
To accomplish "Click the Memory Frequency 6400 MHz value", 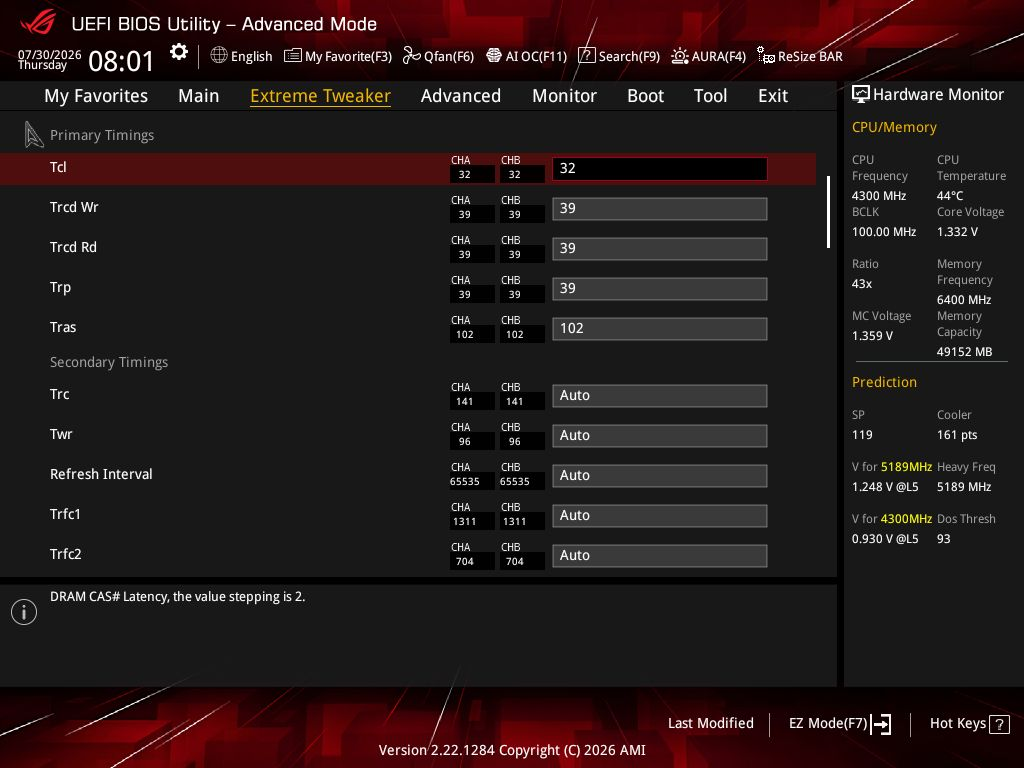I will [964, 300].
